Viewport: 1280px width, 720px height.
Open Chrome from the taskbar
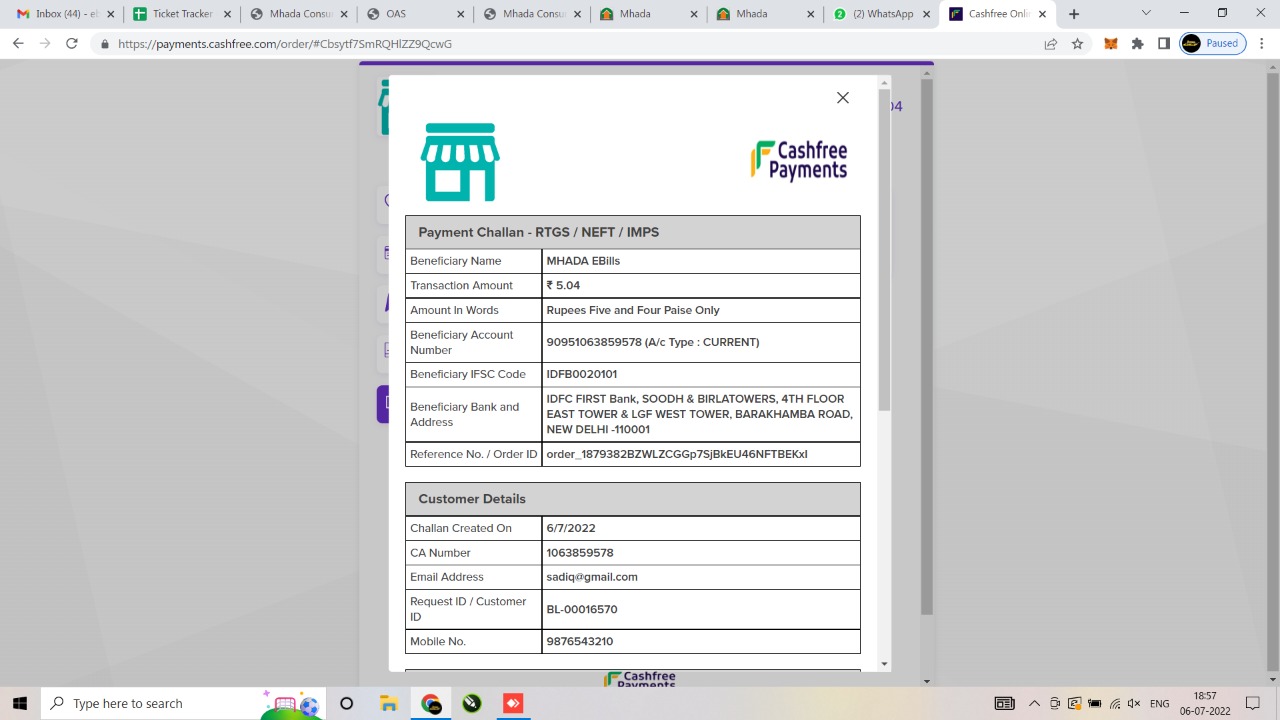(431, 703)
